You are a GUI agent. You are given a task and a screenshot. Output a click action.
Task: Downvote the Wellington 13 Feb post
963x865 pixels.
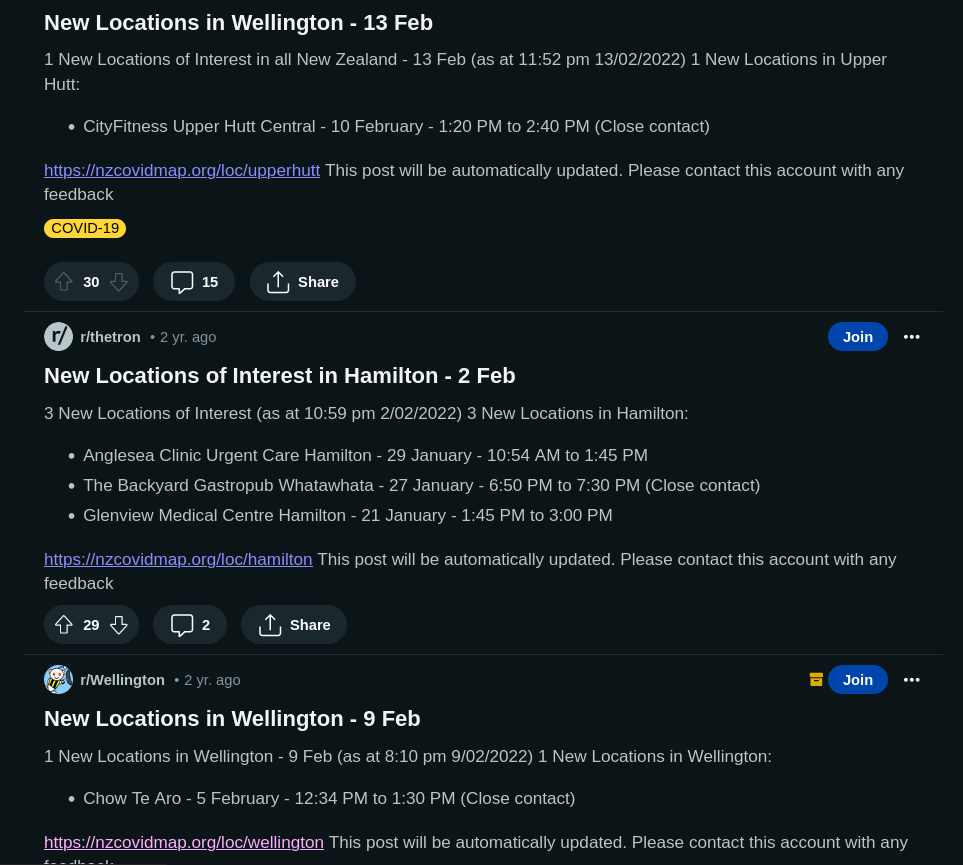click(x=119, y=282)
